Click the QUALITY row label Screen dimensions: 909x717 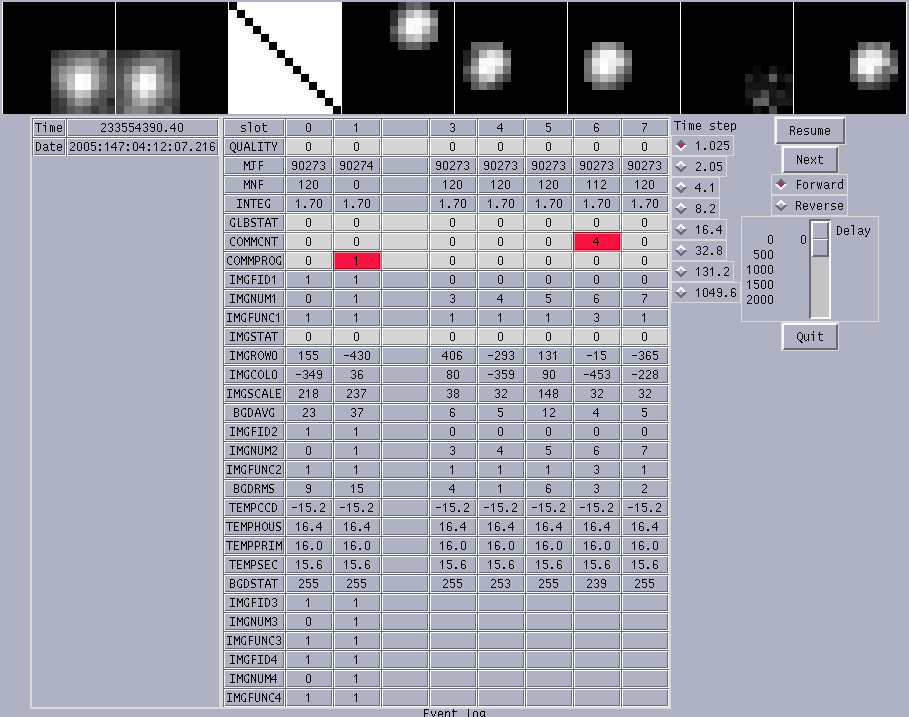tap(254, 147)
